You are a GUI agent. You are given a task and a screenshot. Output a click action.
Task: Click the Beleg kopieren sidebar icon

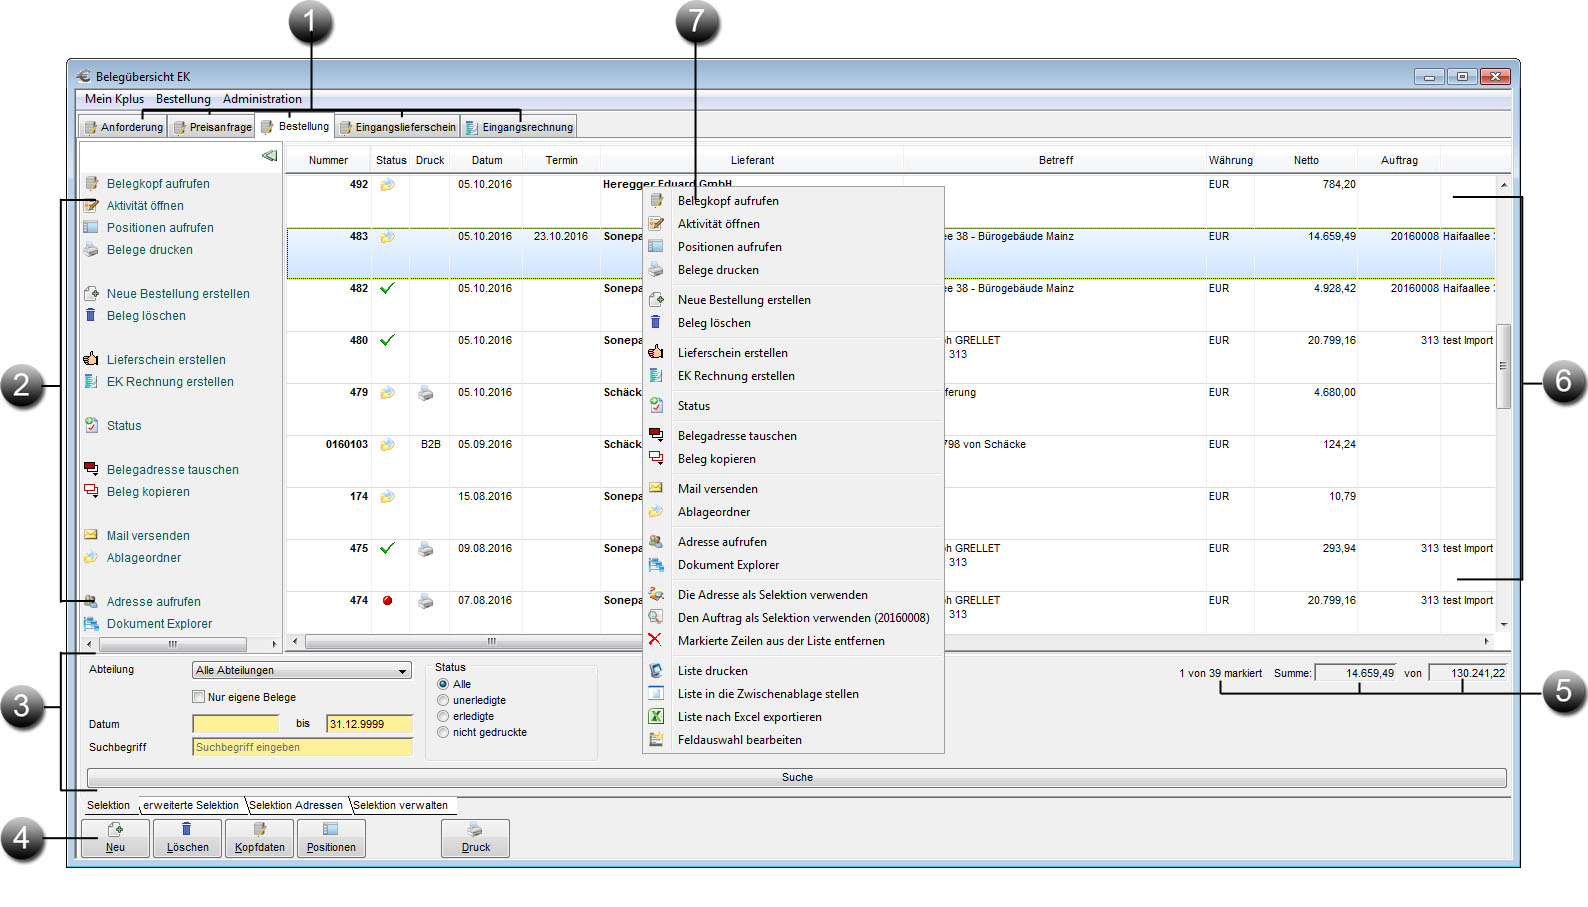tap(91, 491)
